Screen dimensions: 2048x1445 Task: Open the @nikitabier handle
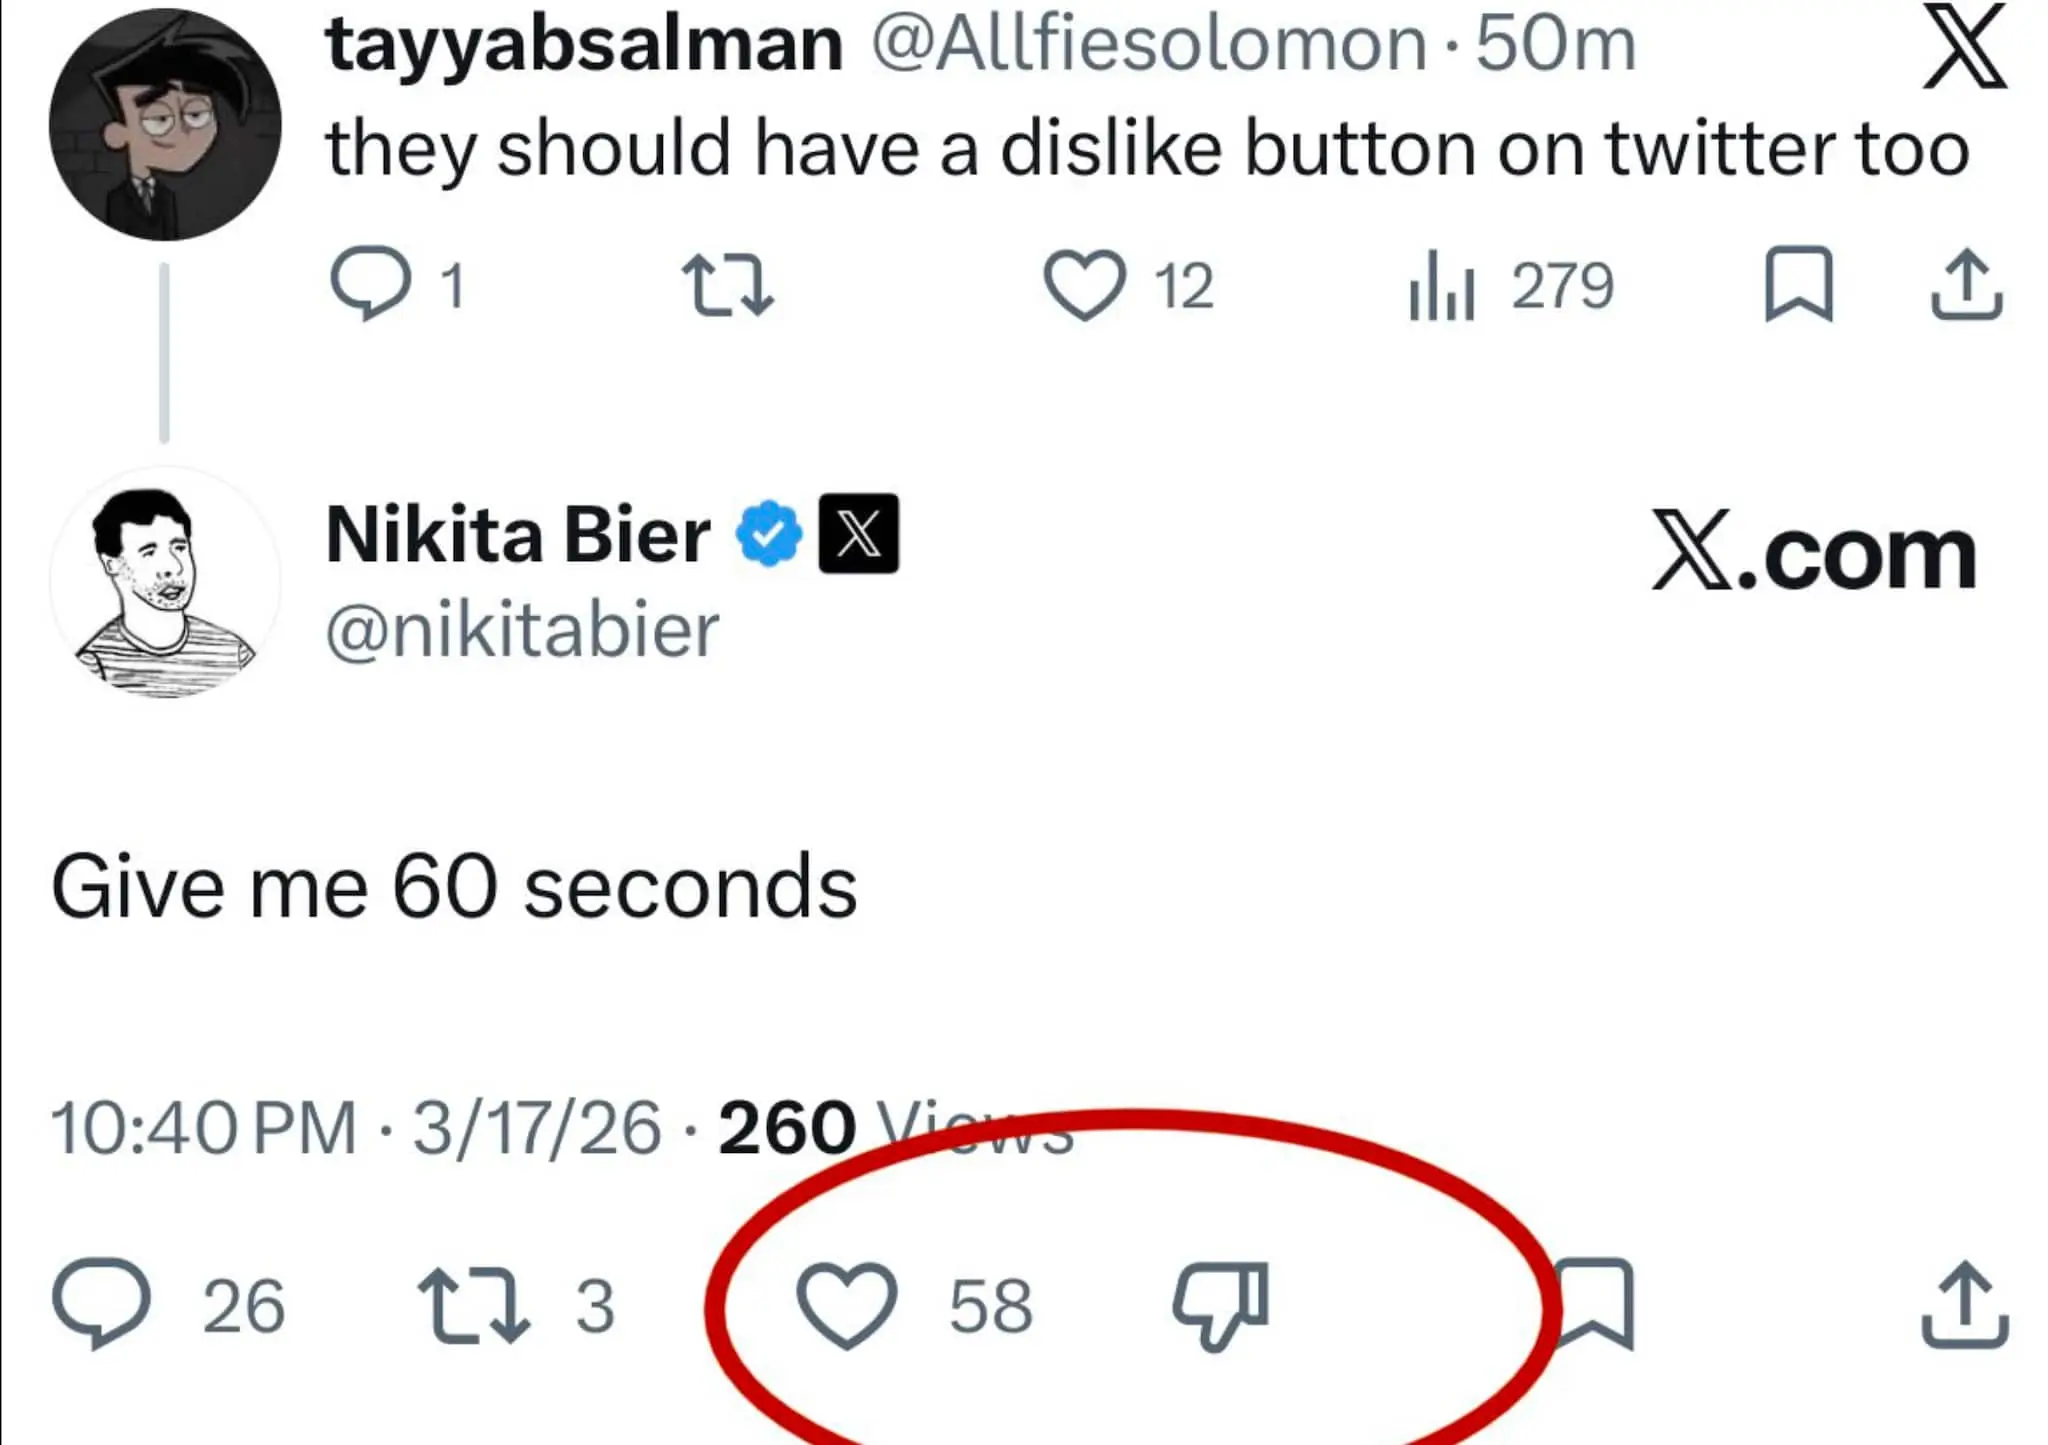522,631
